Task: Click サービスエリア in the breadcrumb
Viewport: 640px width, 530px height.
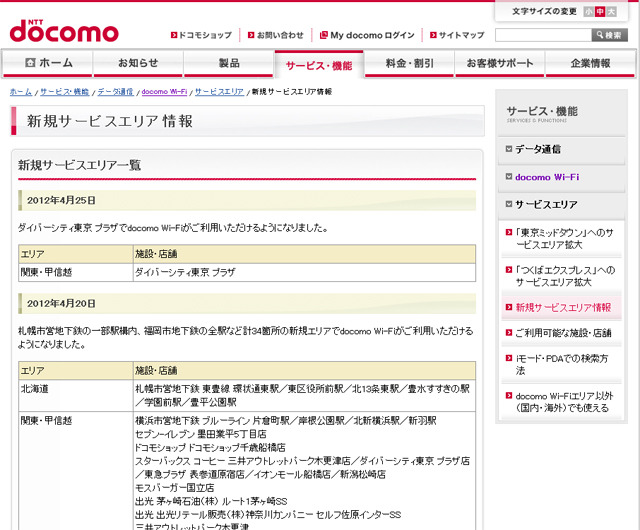Action: click(219, 92)
